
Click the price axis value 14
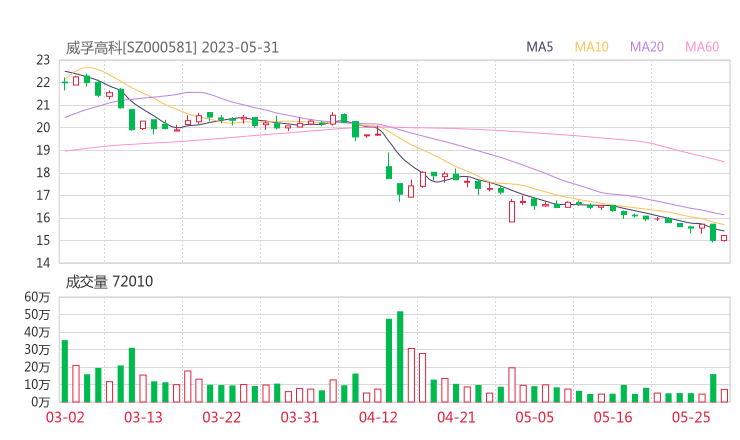pos(43,262)
